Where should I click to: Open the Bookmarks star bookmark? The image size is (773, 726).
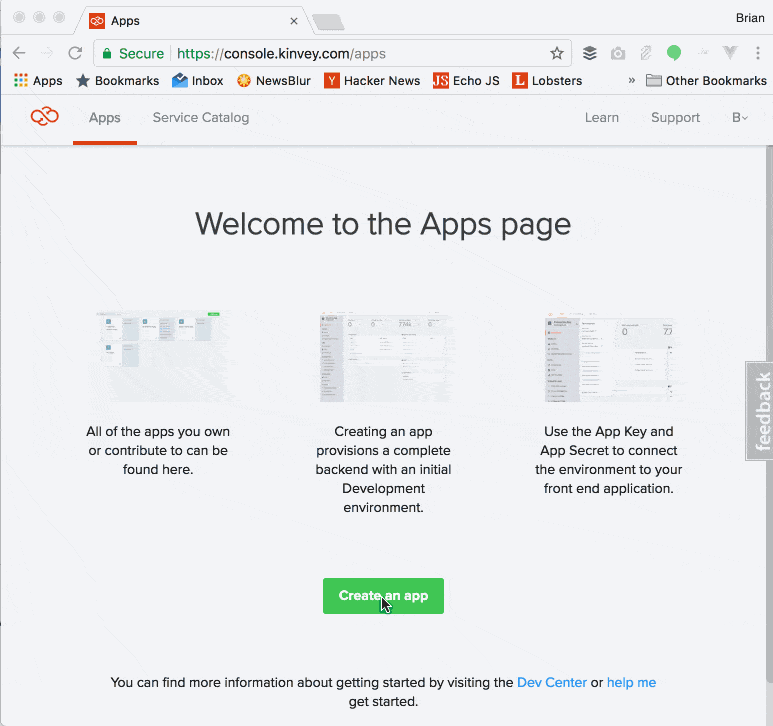[117, 80]
